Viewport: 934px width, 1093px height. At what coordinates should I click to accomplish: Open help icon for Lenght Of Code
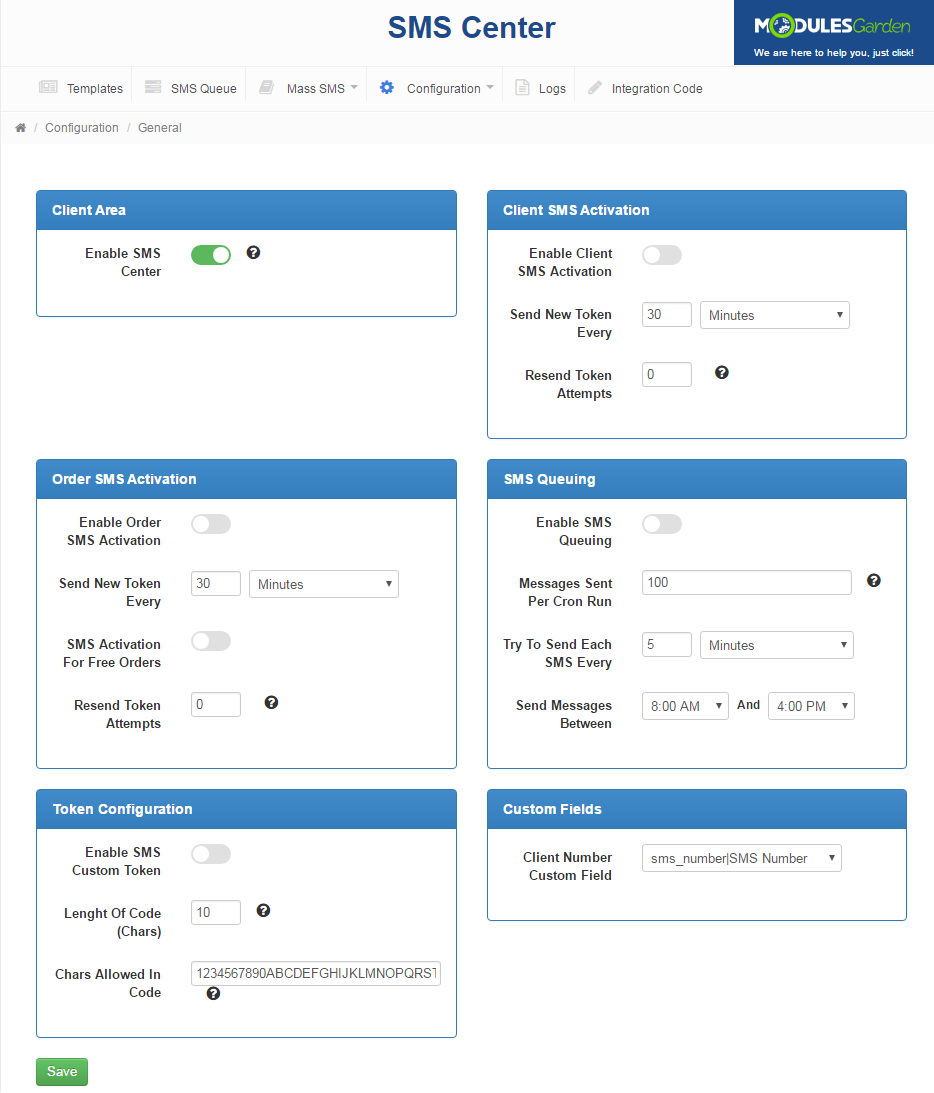263,910
